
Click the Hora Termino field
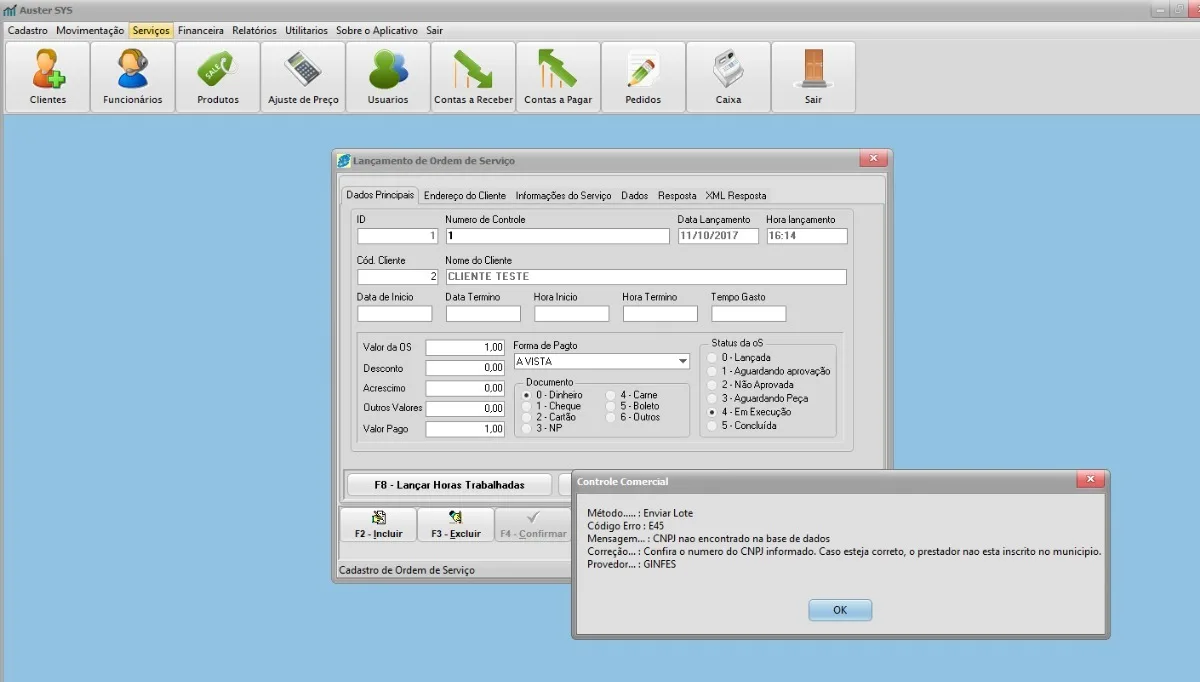pos(660,314)
